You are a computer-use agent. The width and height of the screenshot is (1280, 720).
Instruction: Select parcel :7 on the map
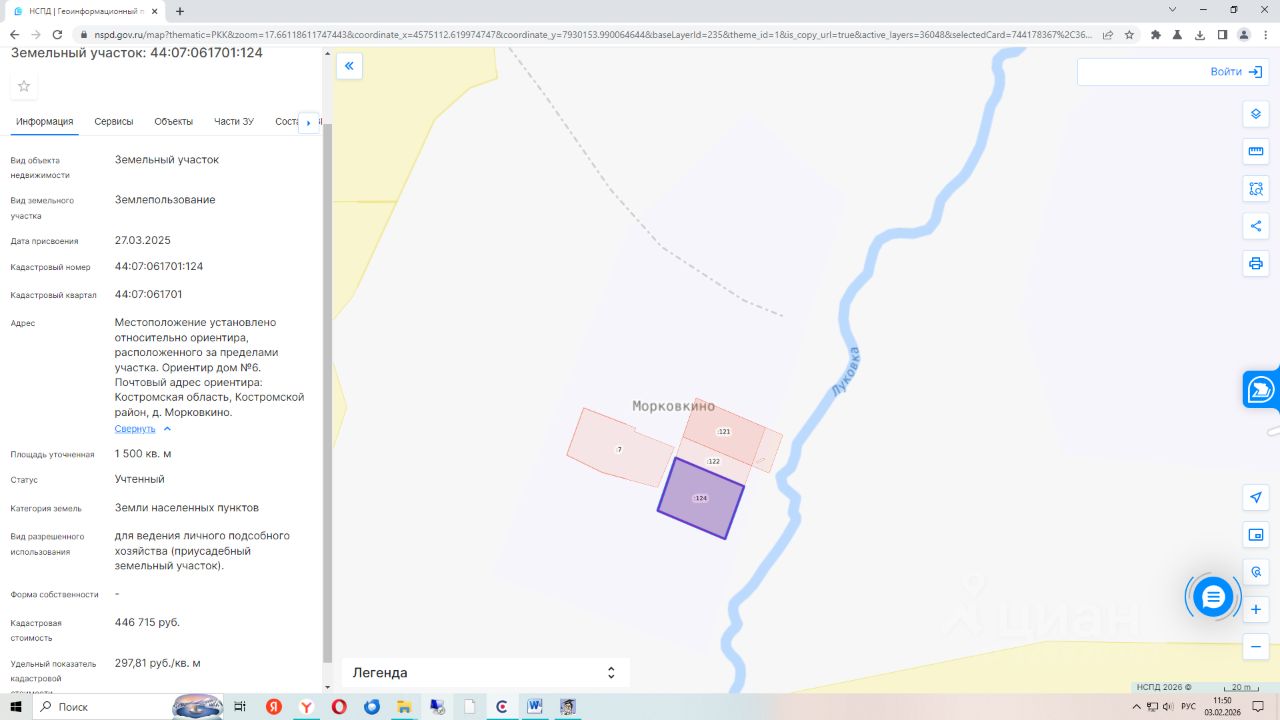click(x=619, y=449)
